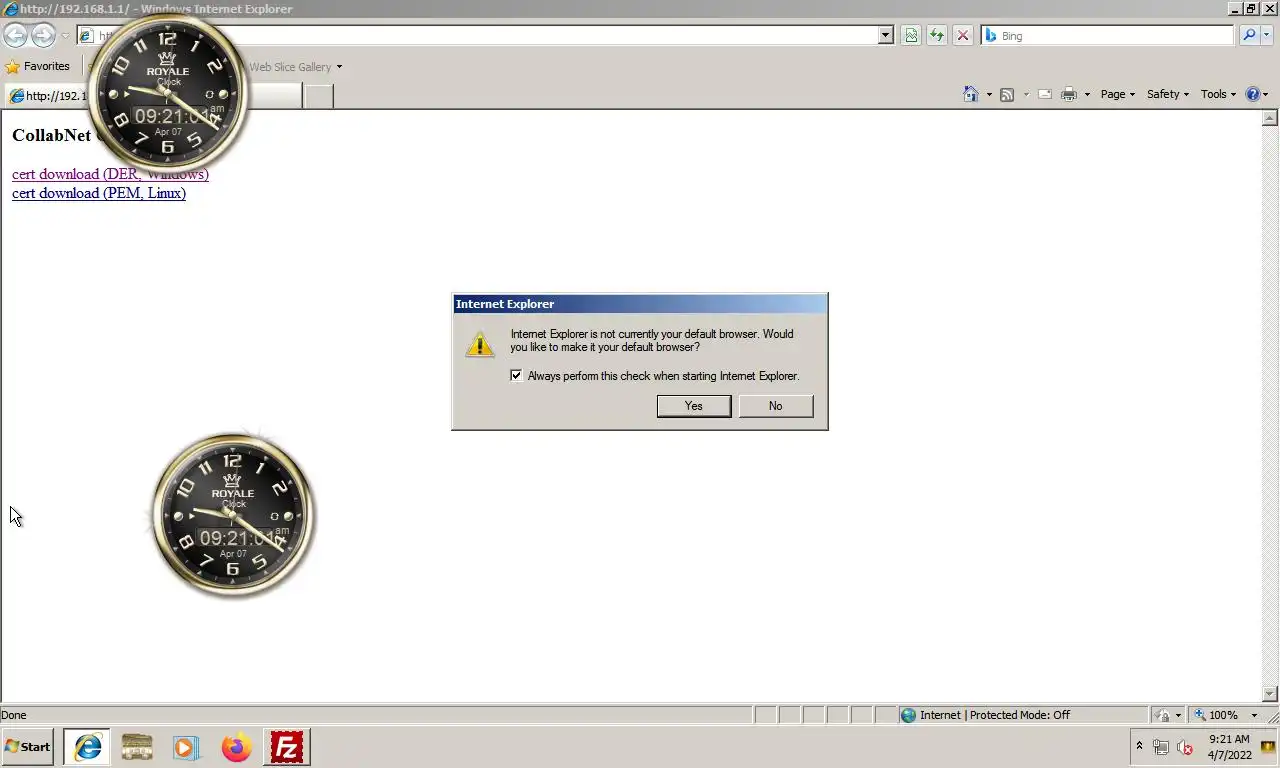Expand the Print button dropdown arrow
This screenshot has height=768, width=1280.
point(1087,95)
